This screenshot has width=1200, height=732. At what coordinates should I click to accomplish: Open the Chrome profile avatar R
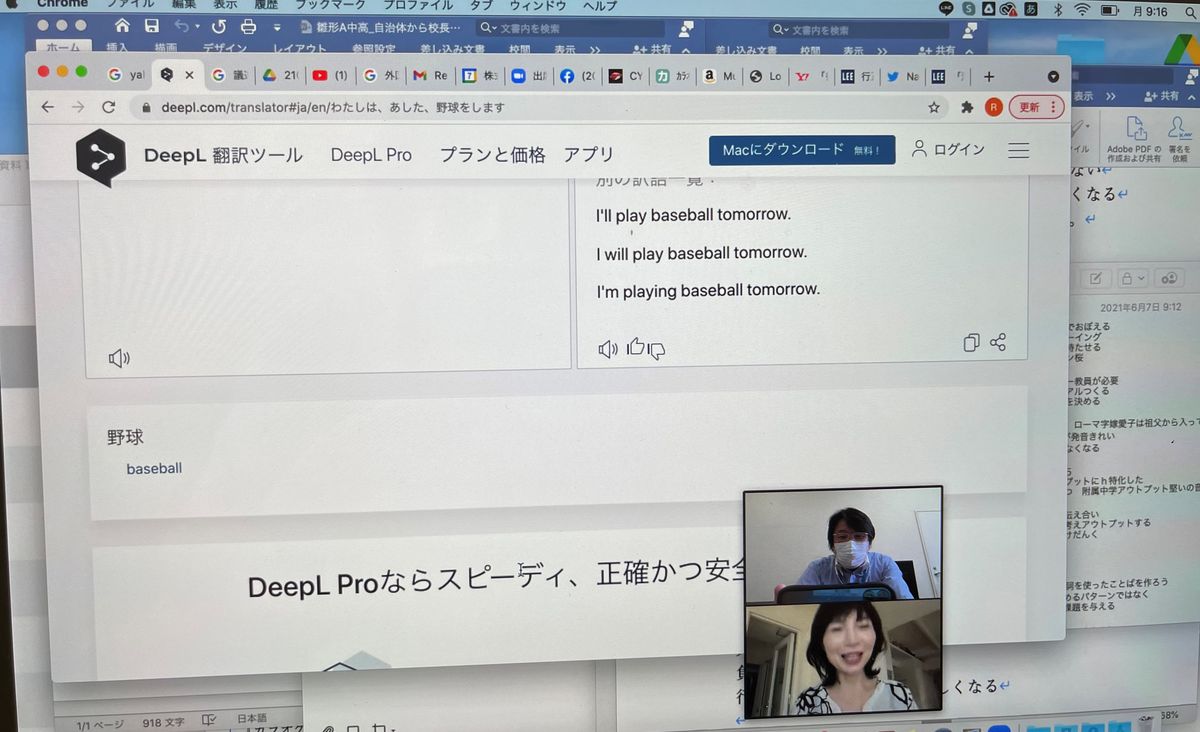pyautogui.click(x=993, y=107)
